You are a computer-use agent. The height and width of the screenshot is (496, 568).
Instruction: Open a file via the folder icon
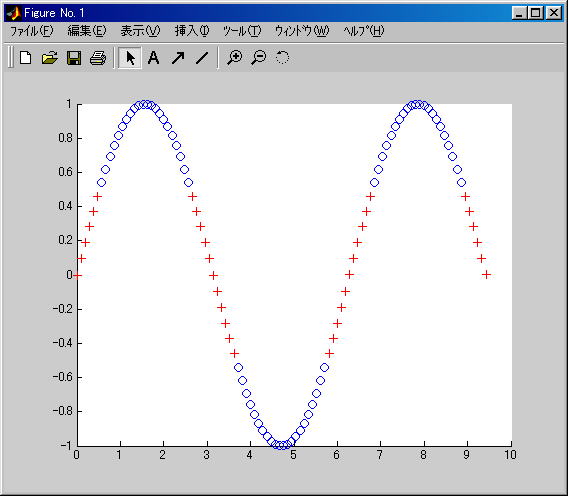click(50, 58)
